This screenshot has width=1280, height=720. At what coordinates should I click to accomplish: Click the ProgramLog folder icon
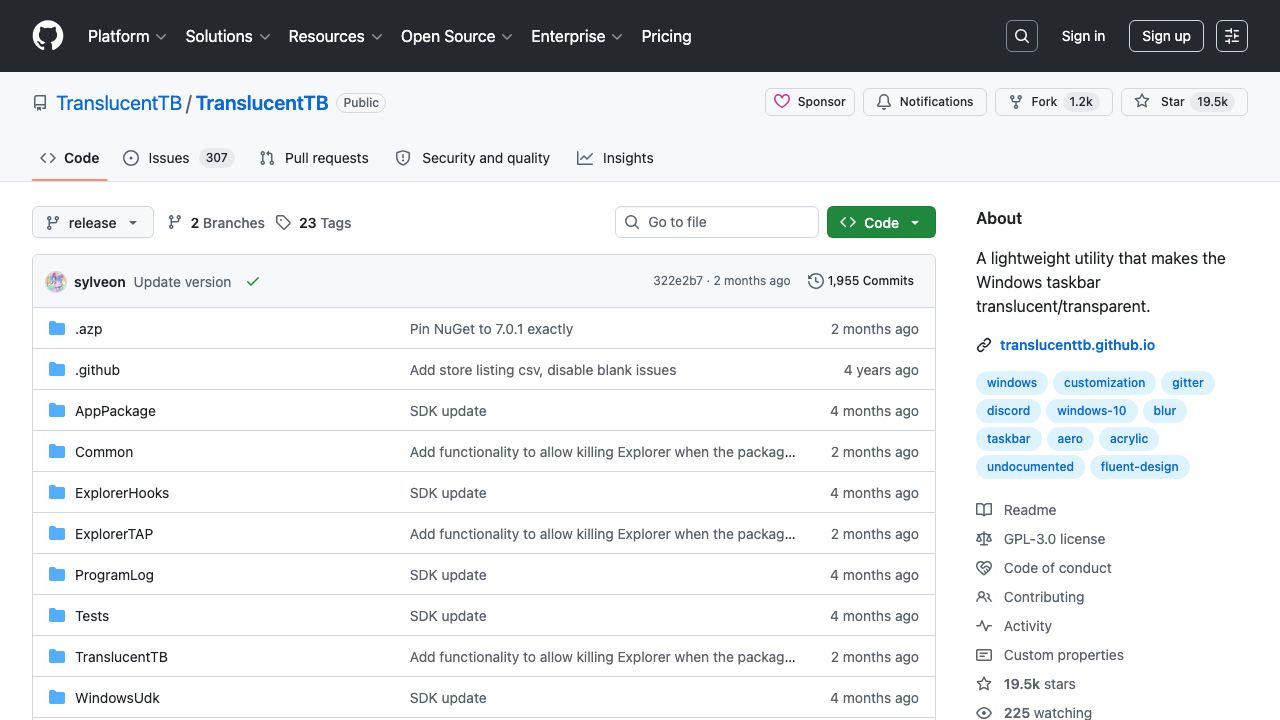[x=57, y=575]
